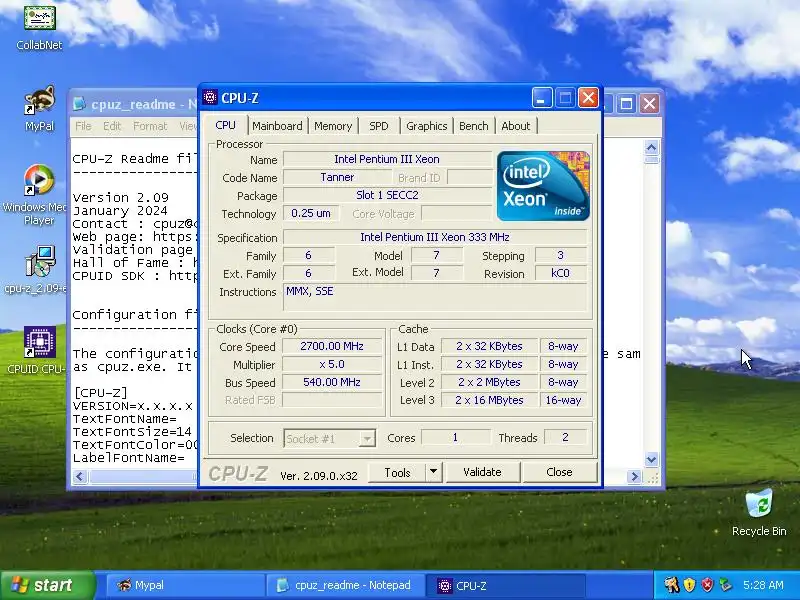
Task: Select the CPU tab
Action: point(226,125)
